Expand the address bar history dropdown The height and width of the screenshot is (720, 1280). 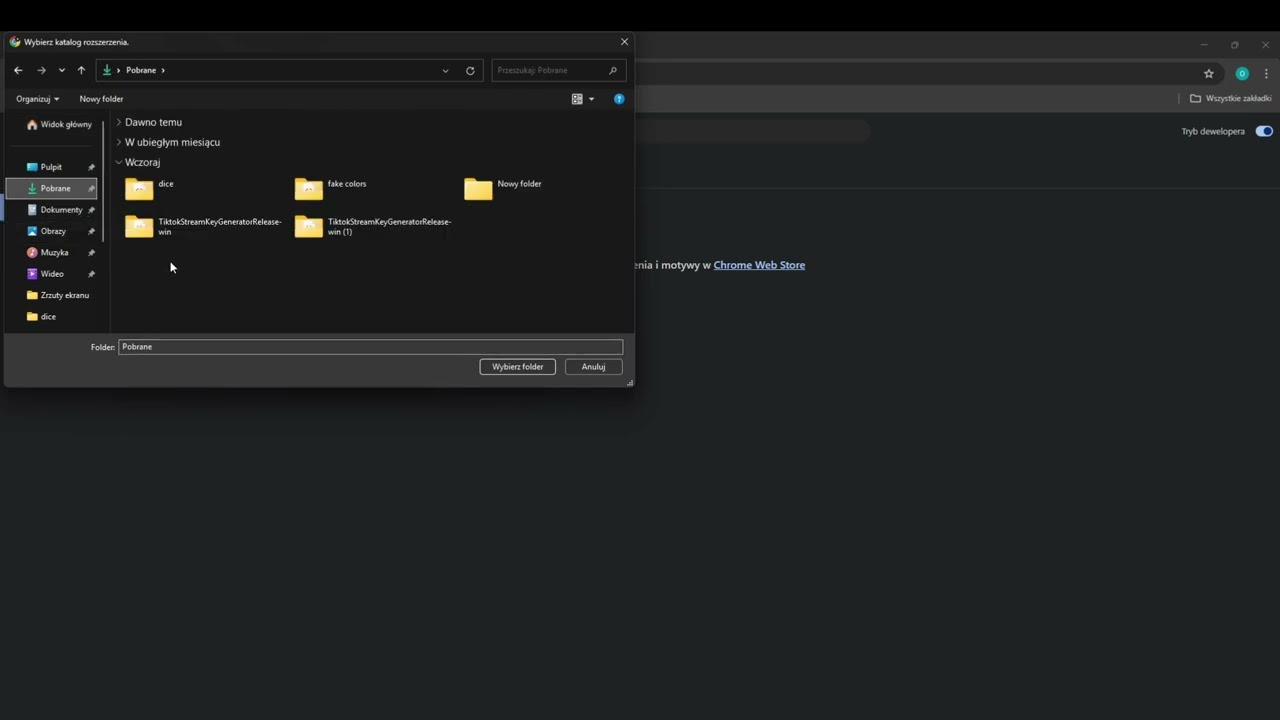click(x=445, y=70)
